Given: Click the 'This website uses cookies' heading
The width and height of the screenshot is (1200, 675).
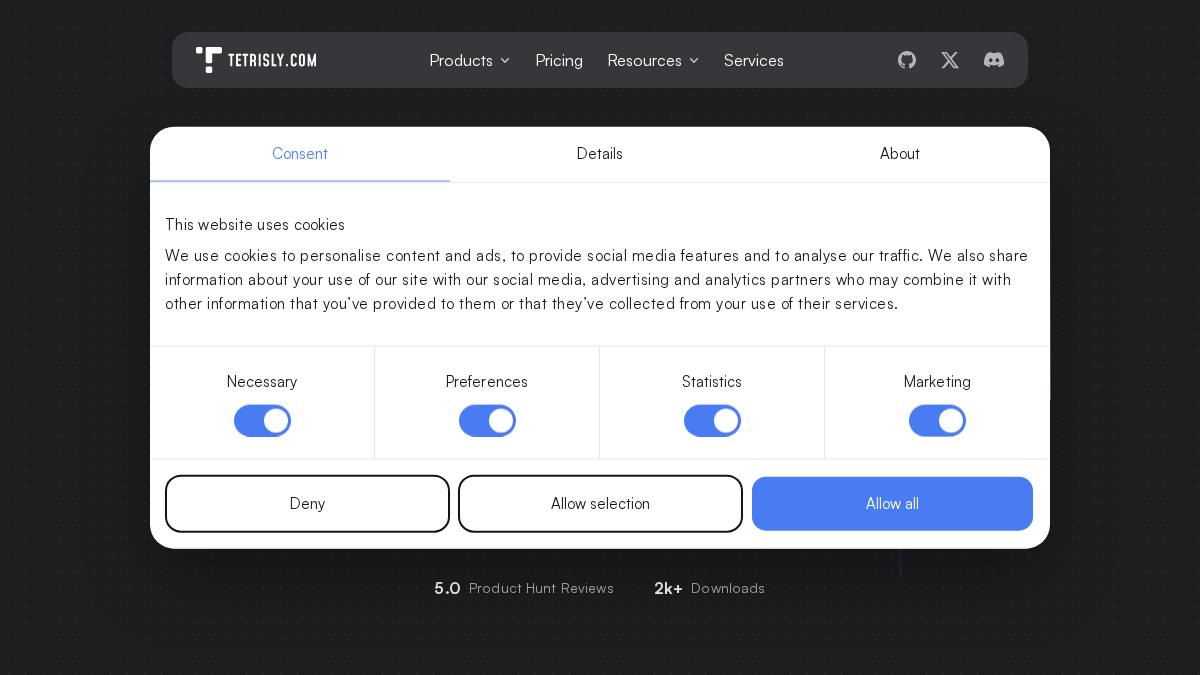Looking at the screenshot, I should (x=255, y=224).
